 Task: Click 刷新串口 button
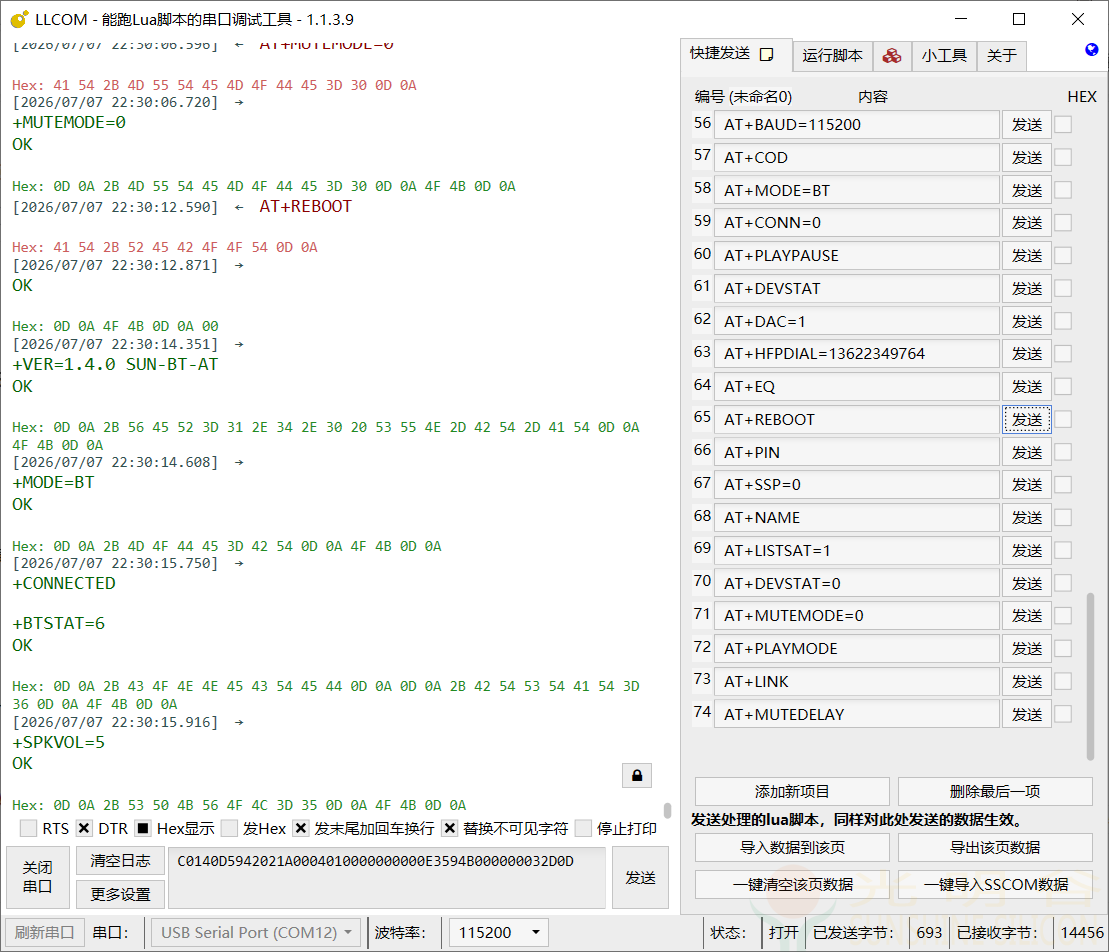tap(45, 933)
